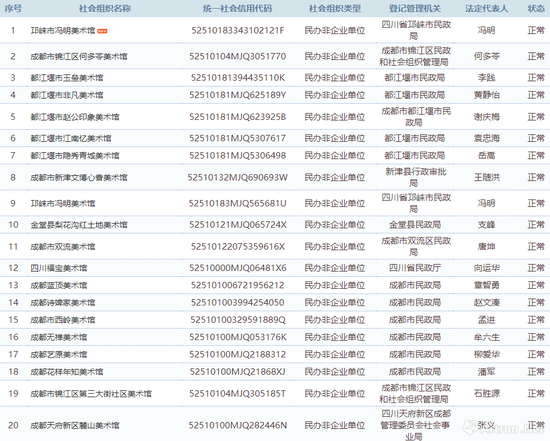
Task: Click 四川省民政厅 registration authority
Action: pyautogui.click(x=415, y=268)
